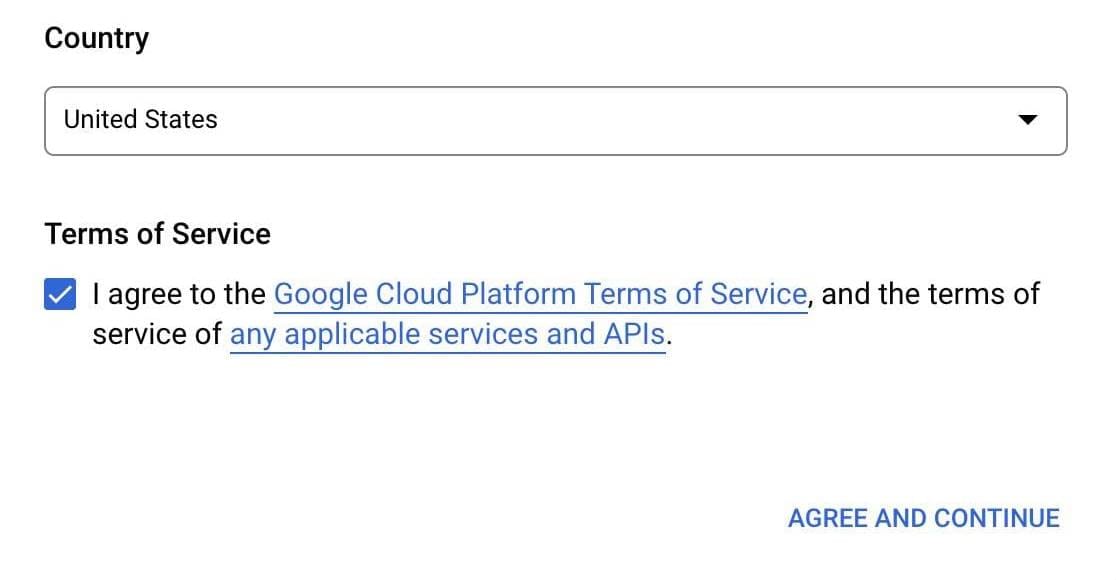1116x580 pixels.
Task: Click the Terms of Service heading
Action: click(157, 234)
